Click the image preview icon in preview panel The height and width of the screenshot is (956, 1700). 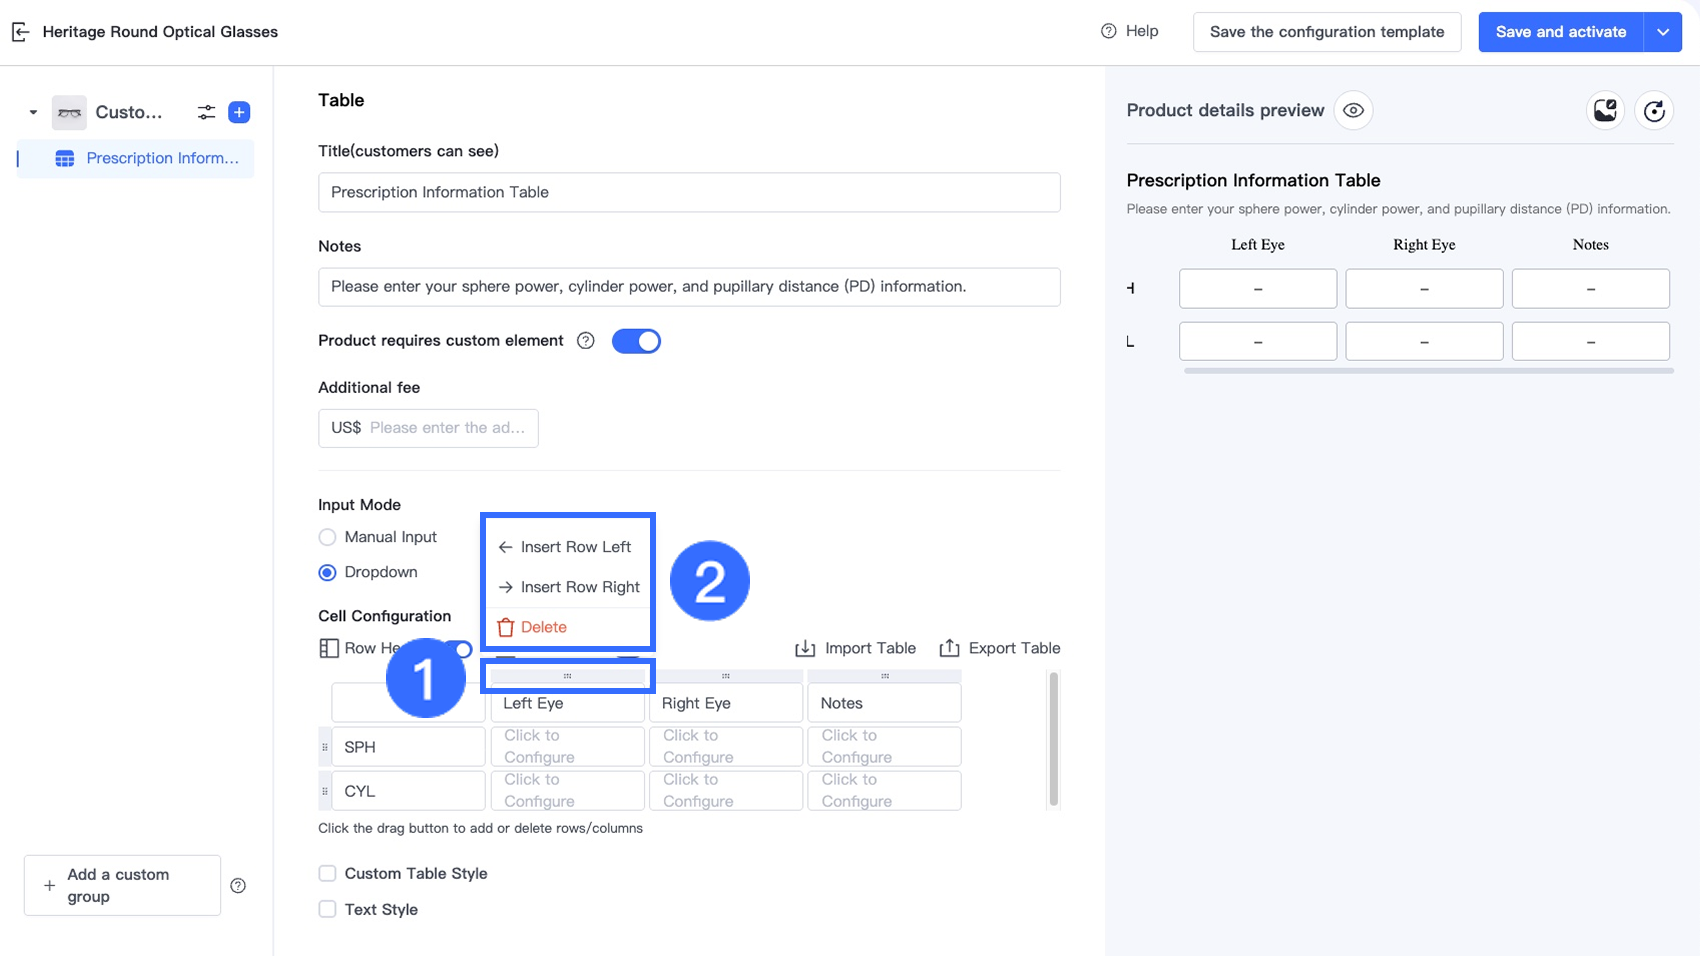pyautogui.click(x=1605, y=110)
